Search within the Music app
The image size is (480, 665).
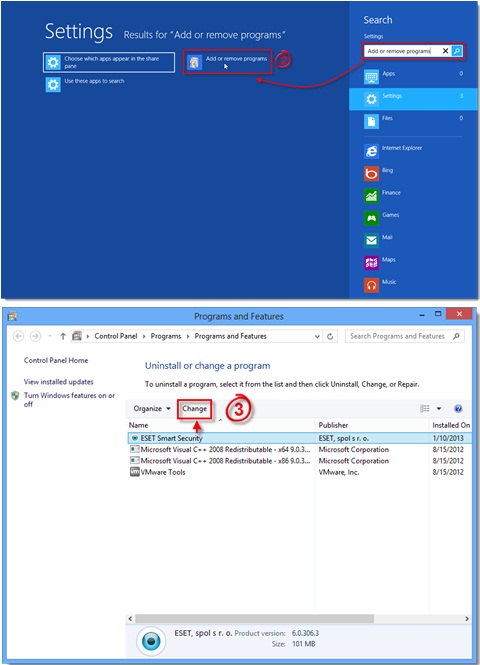click(380, 285)
